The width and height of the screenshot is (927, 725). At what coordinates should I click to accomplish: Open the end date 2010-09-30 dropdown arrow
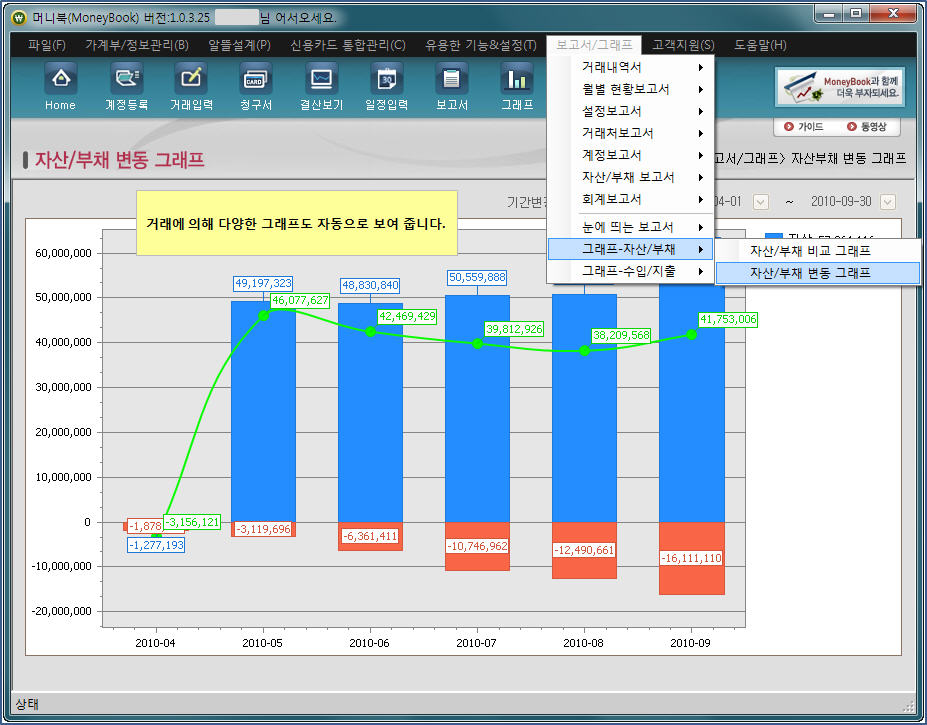point(887,202)
